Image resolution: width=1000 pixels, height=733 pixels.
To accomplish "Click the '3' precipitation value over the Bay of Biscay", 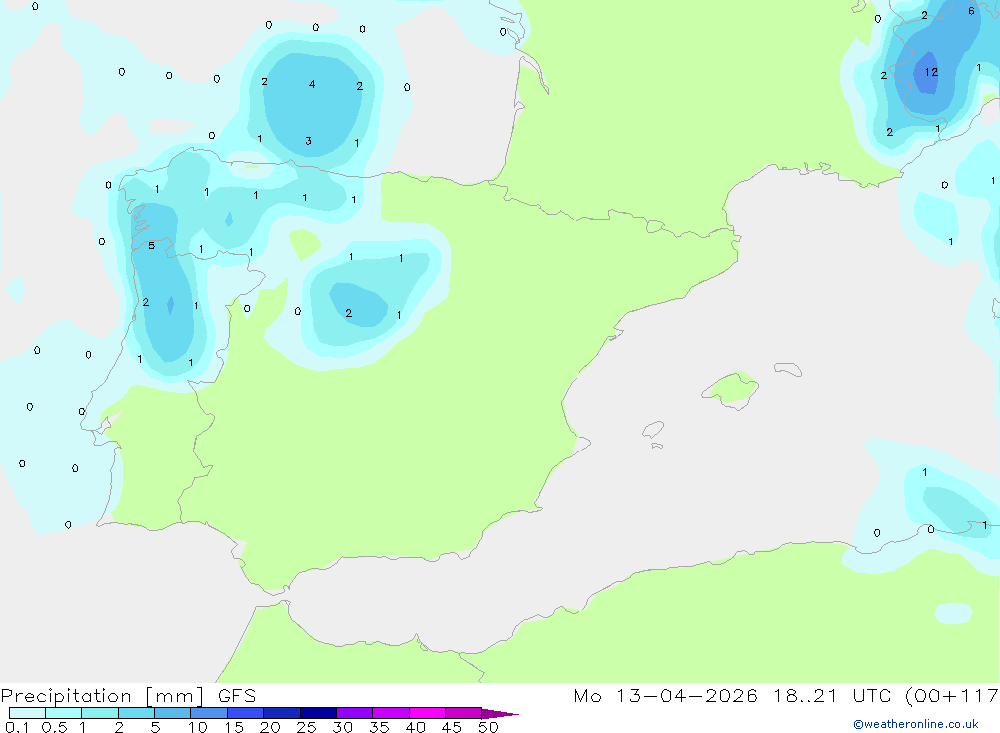I will [308, 141].
